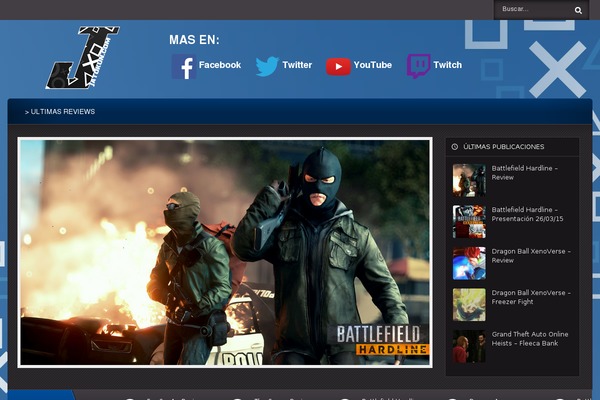Click the Facebook logo icon

point(184,66)
